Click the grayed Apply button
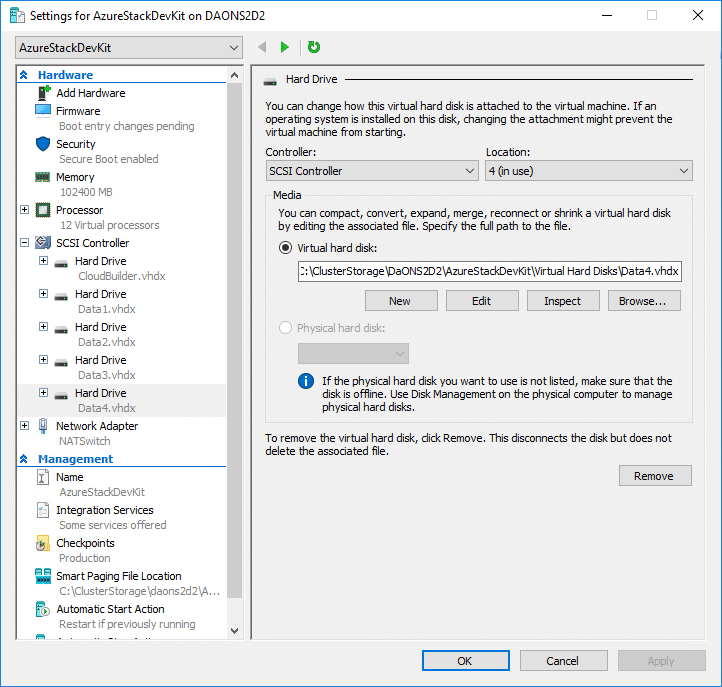The image size is (722, 687). click(x=661, y=661)
